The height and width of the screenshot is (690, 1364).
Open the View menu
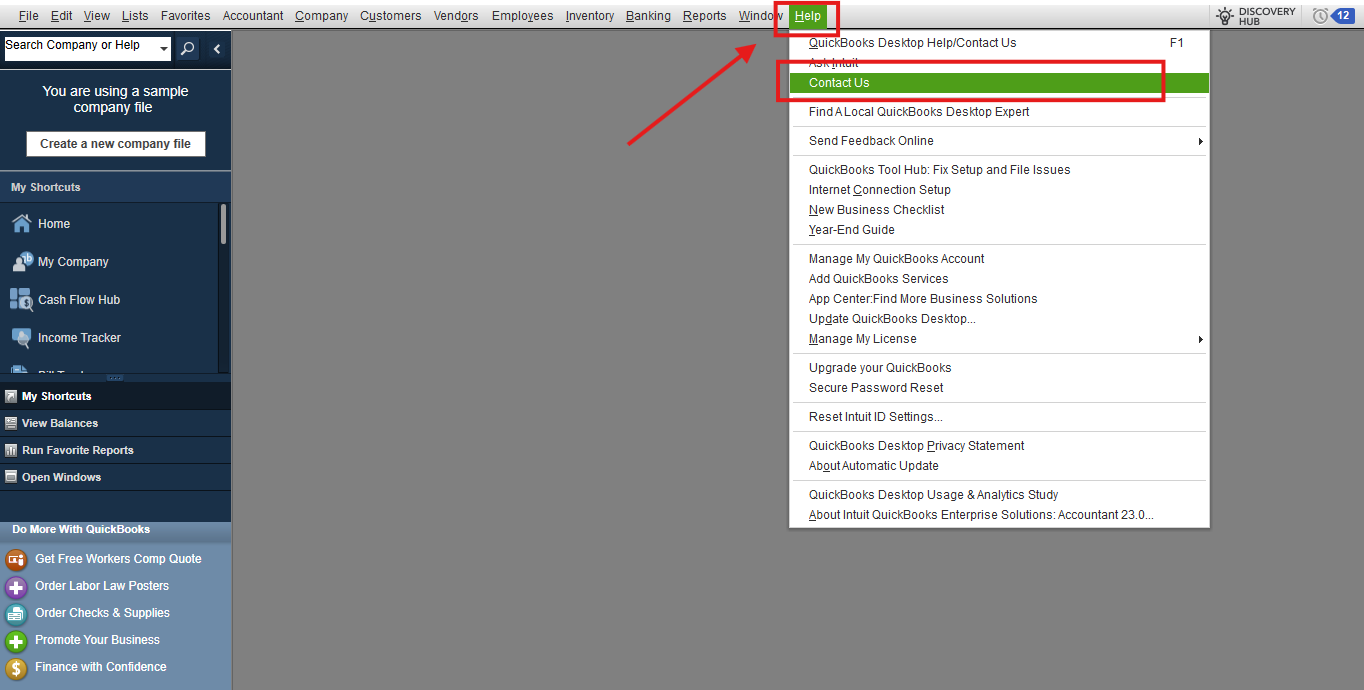point(97,16)
